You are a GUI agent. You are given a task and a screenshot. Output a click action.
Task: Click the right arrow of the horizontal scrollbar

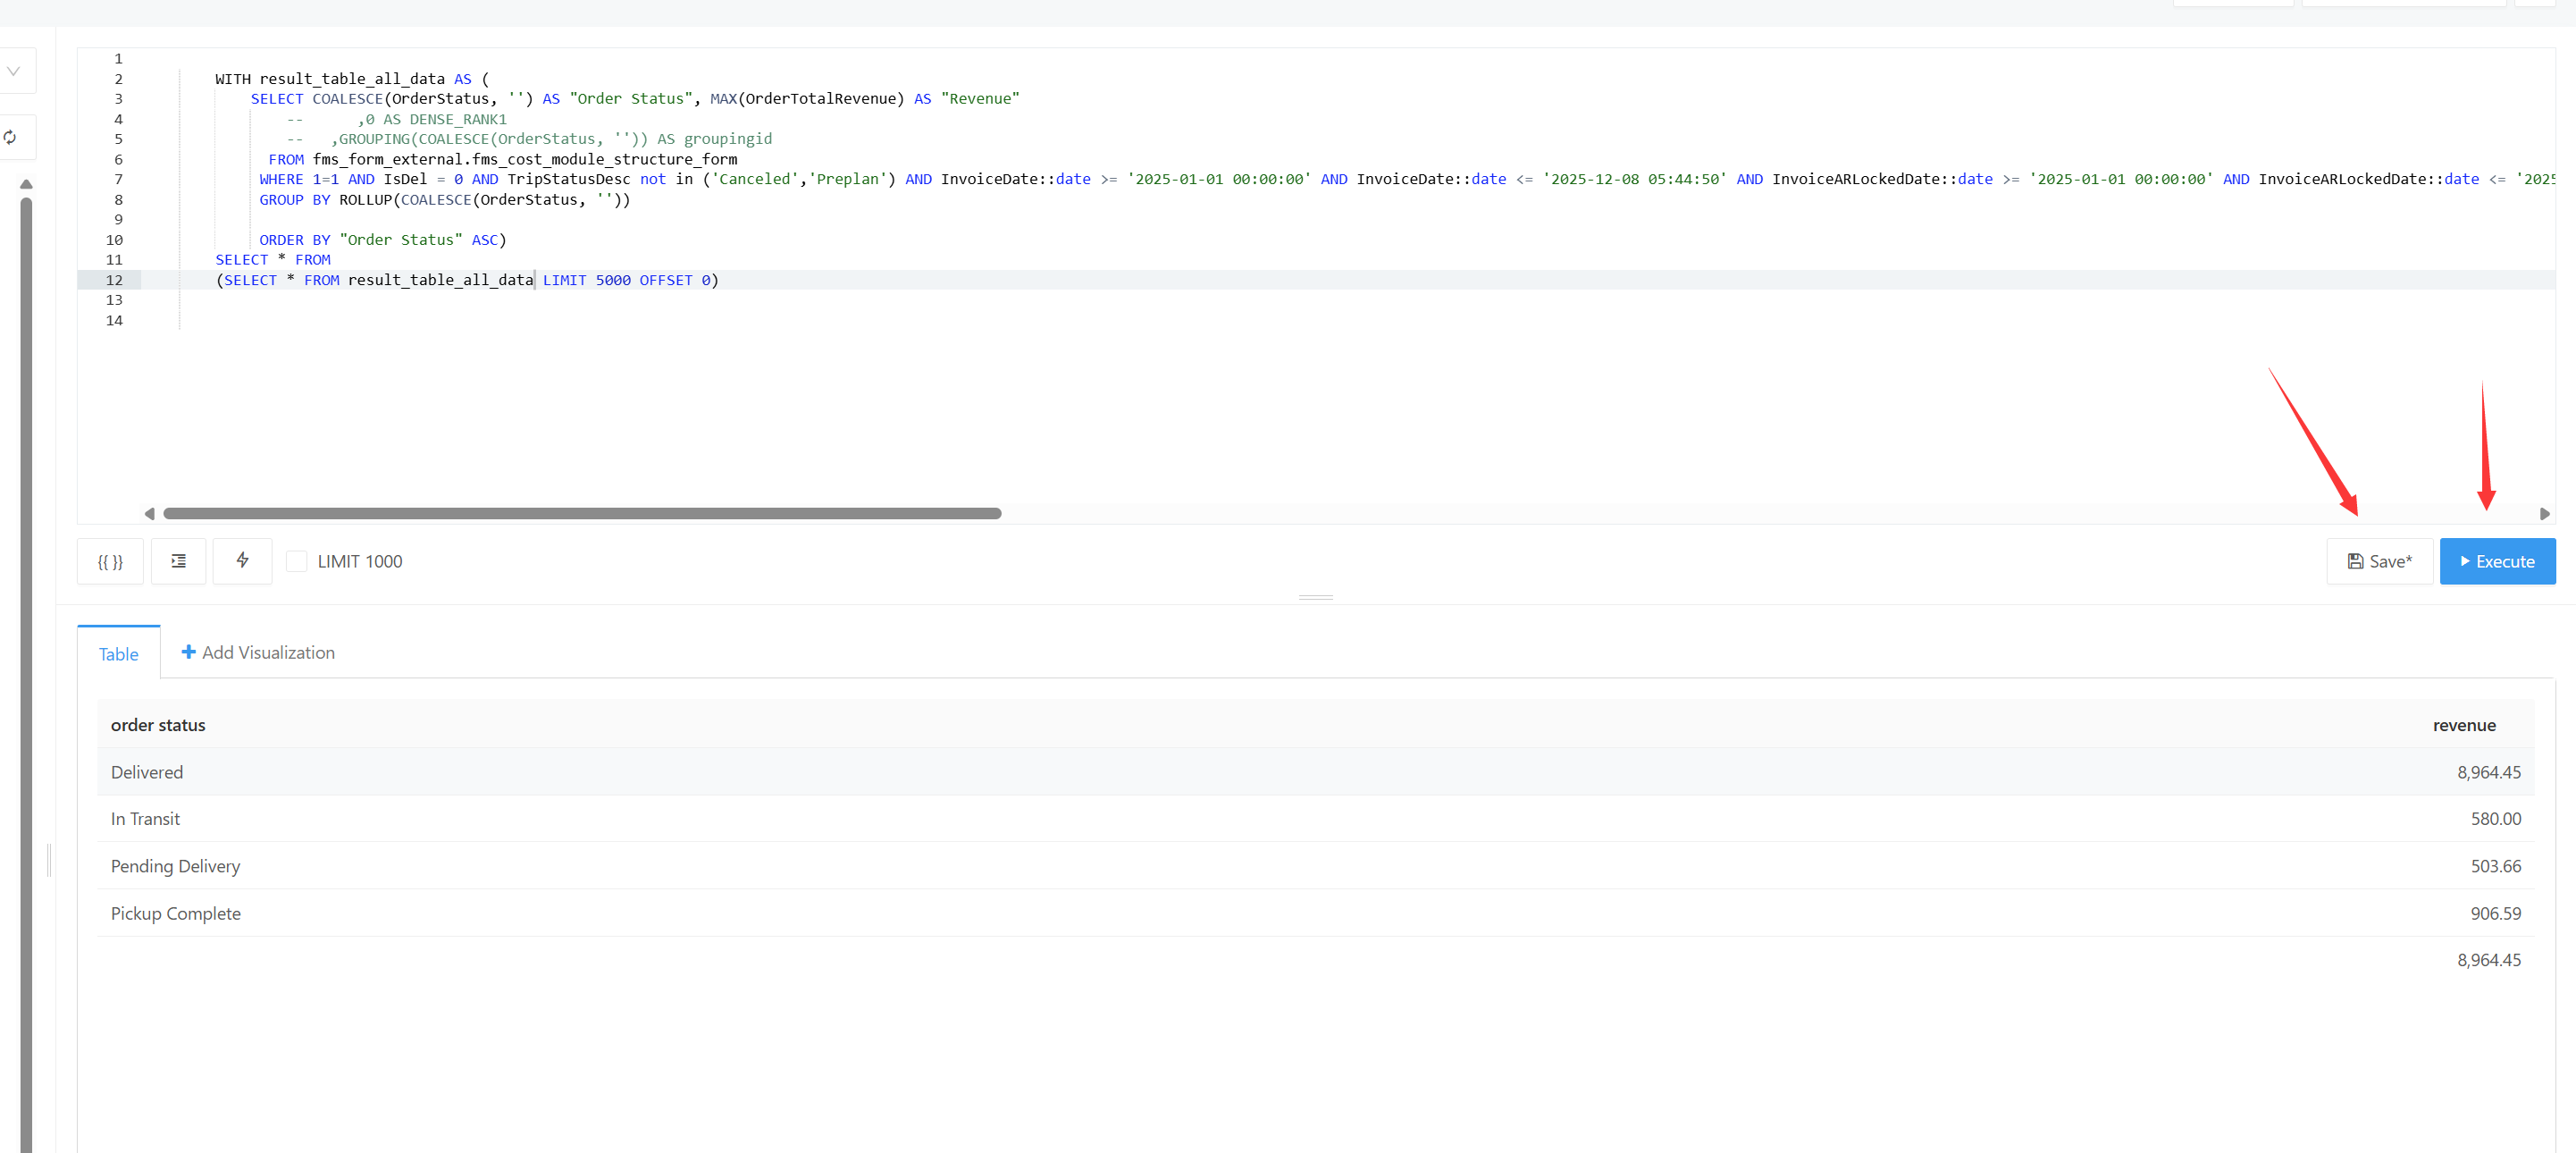[x=2544, y=513]
